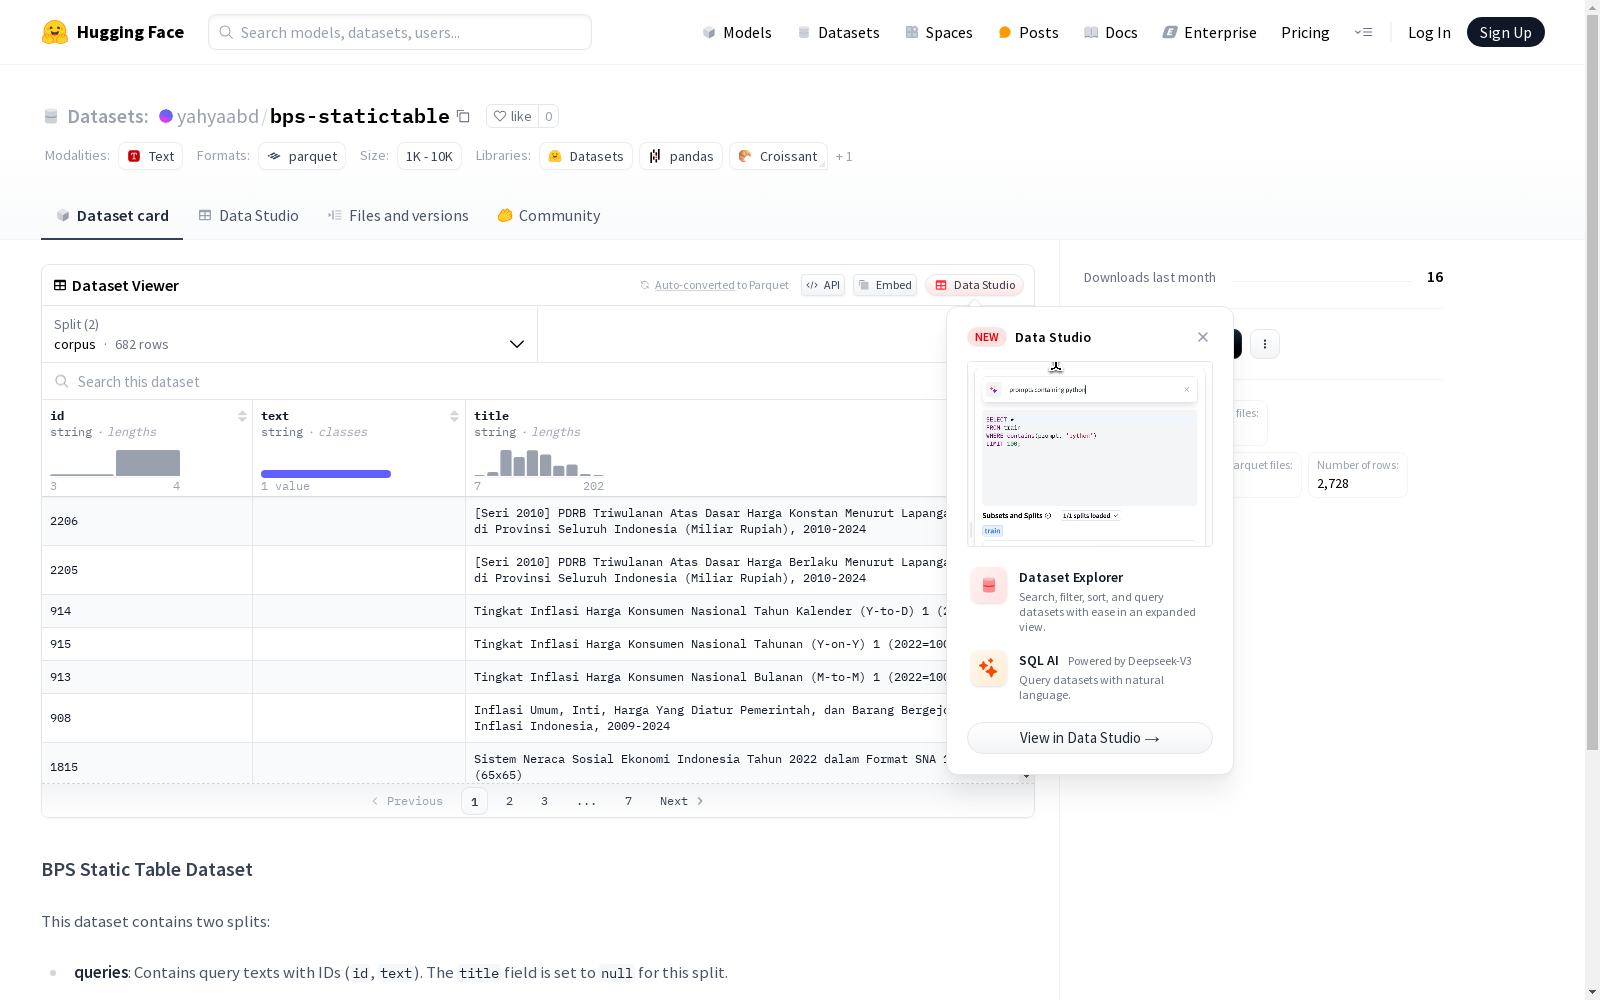Click Next page in pagination
Viewport: 1600px width, 1000px height.
click(x=681, y=801)
